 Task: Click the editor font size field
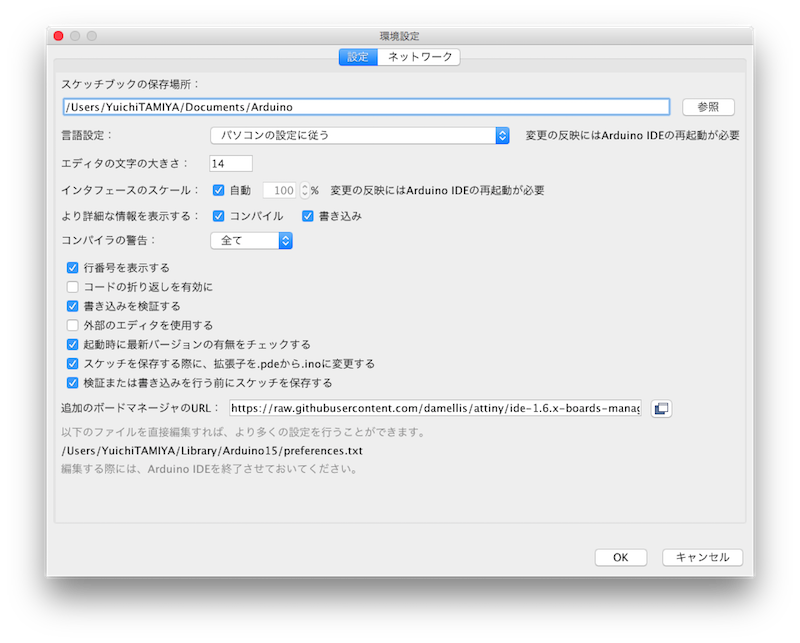coord(231,163)
